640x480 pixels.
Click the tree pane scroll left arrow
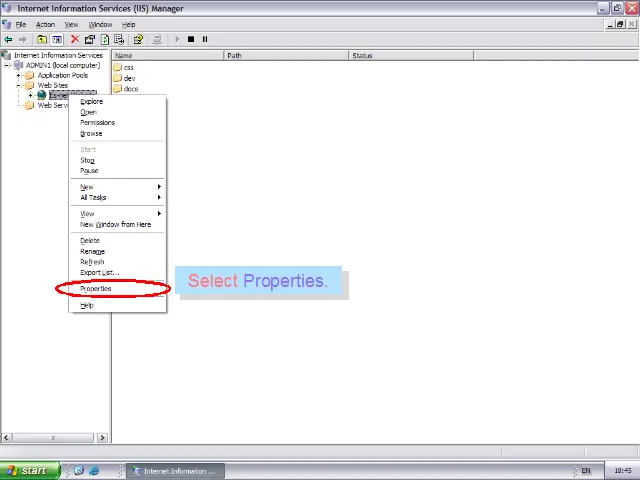[6, 438]
